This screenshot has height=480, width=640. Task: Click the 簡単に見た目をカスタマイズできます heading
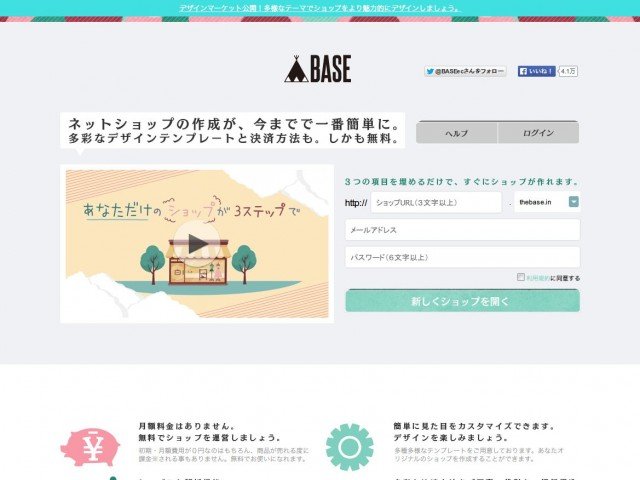474,426
